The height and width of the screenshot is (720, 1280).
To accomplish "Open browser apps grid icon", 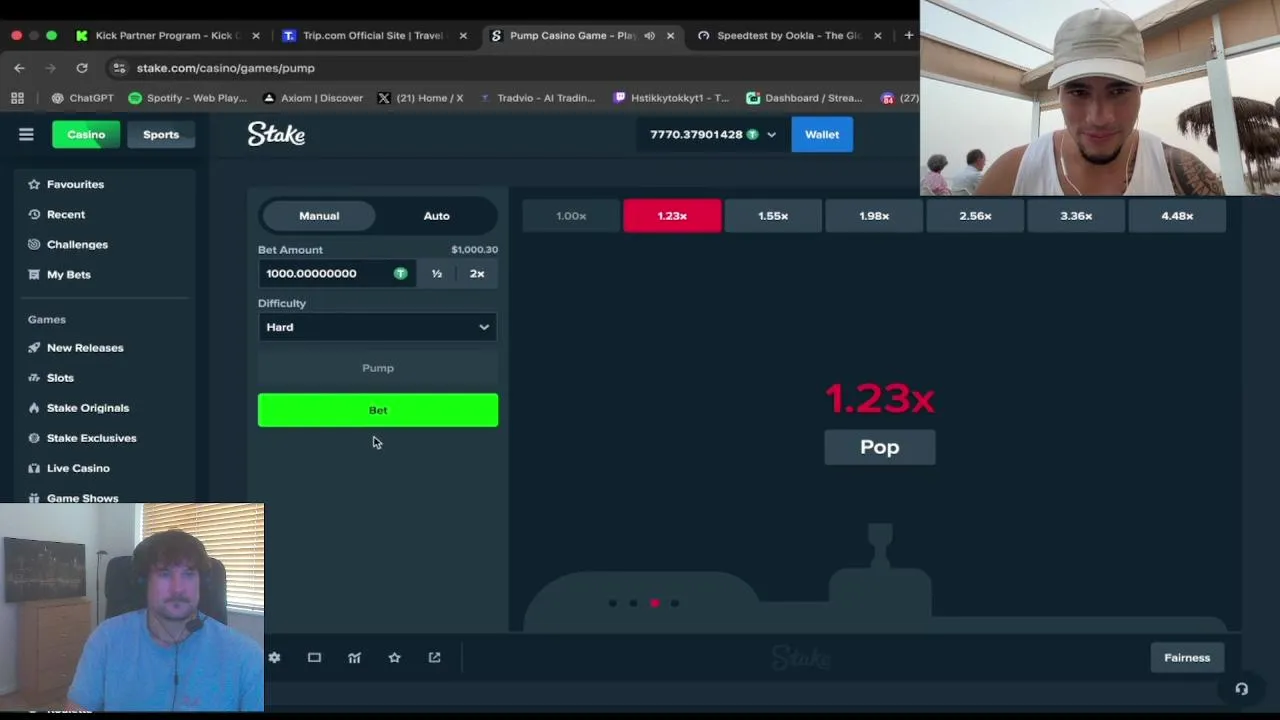I will click(x=17, y=98).
